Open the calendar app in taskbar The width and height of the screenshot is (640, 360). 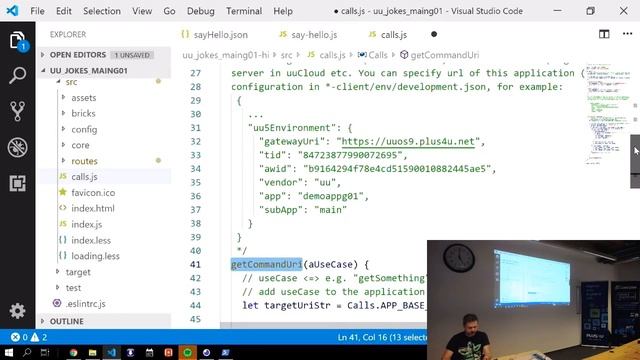tap(149, 352)
